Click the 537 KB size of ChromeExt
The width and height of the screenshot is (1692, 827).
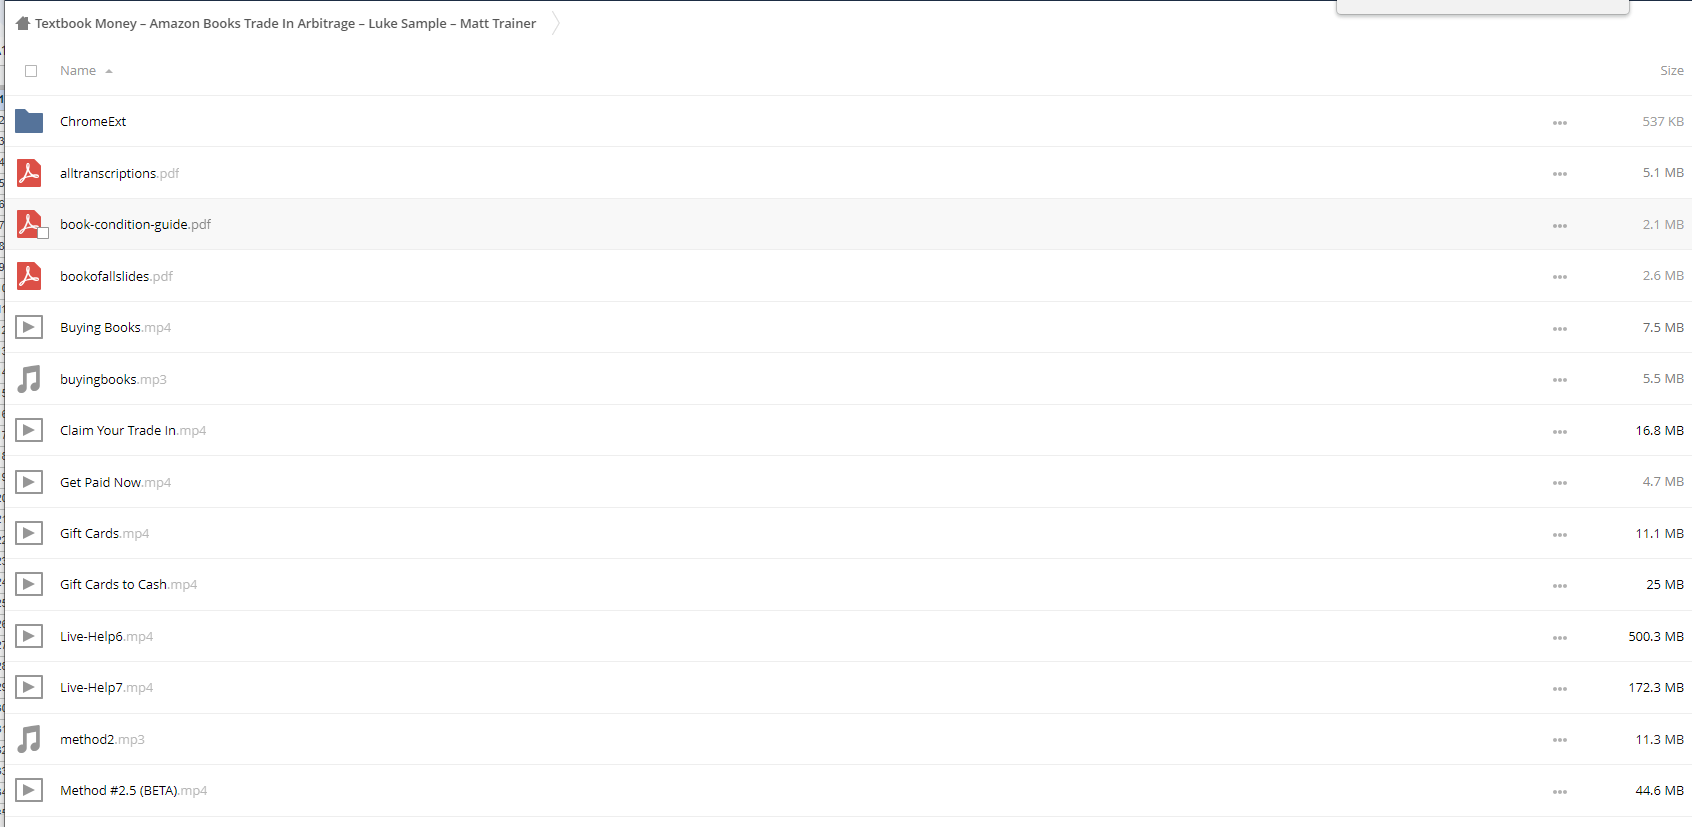1662,121
